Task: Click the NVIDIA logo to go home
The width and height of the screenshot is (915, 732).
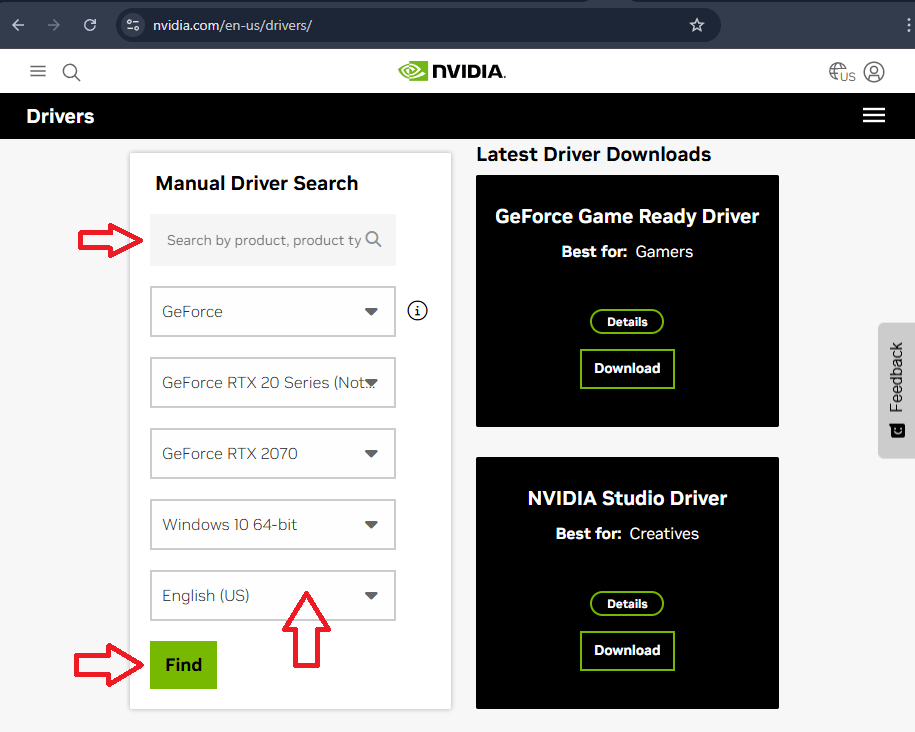Action: (451, 71)
